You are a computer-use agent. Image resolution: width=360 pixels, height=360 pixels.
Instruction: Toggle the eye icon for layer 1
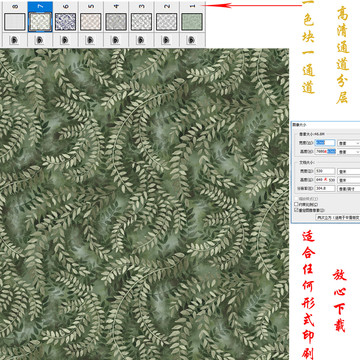pyautogui.click(x=191, y=40)
